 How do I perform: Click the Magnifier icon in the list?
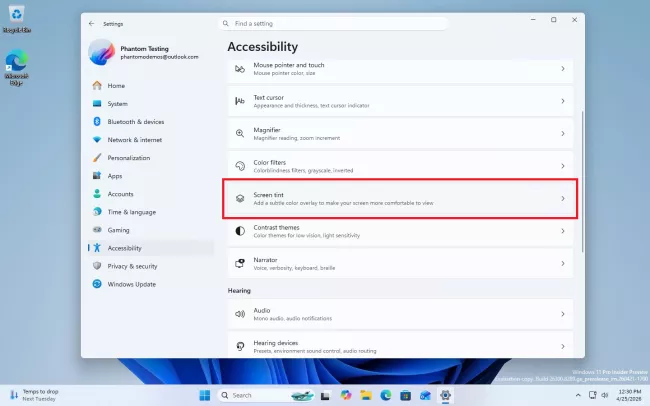[x=240, y=133]
